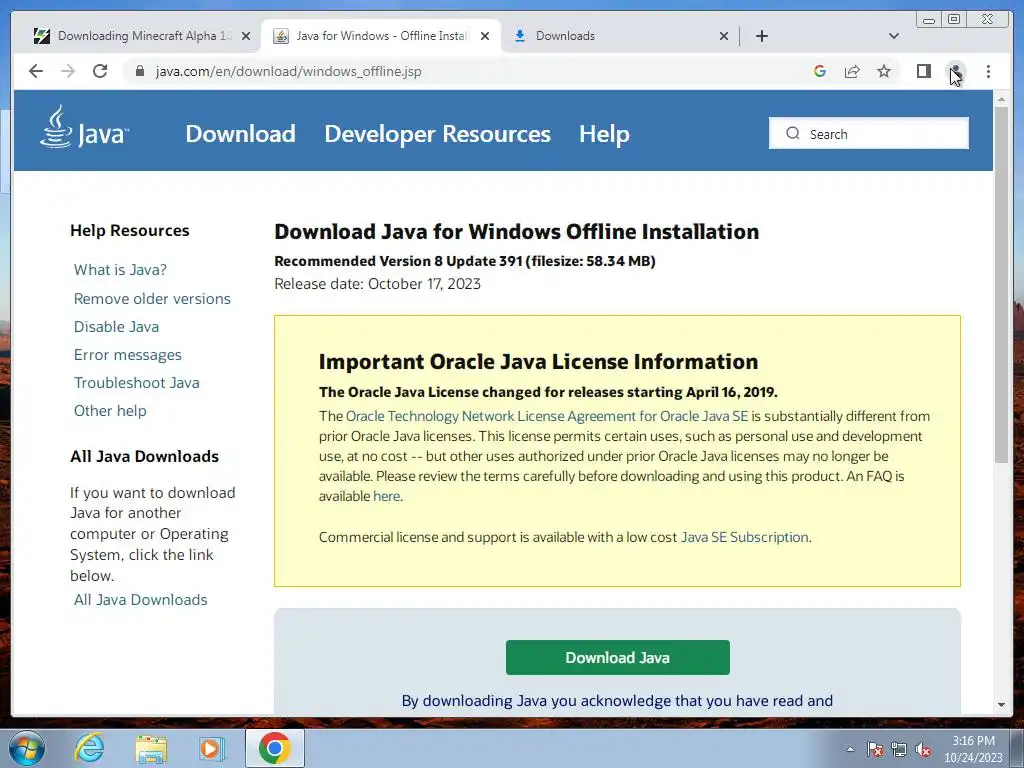The width and height of the screenshot is (1024, 768).
Task: Click the Google icon in address bar
Action: [820, 71]
